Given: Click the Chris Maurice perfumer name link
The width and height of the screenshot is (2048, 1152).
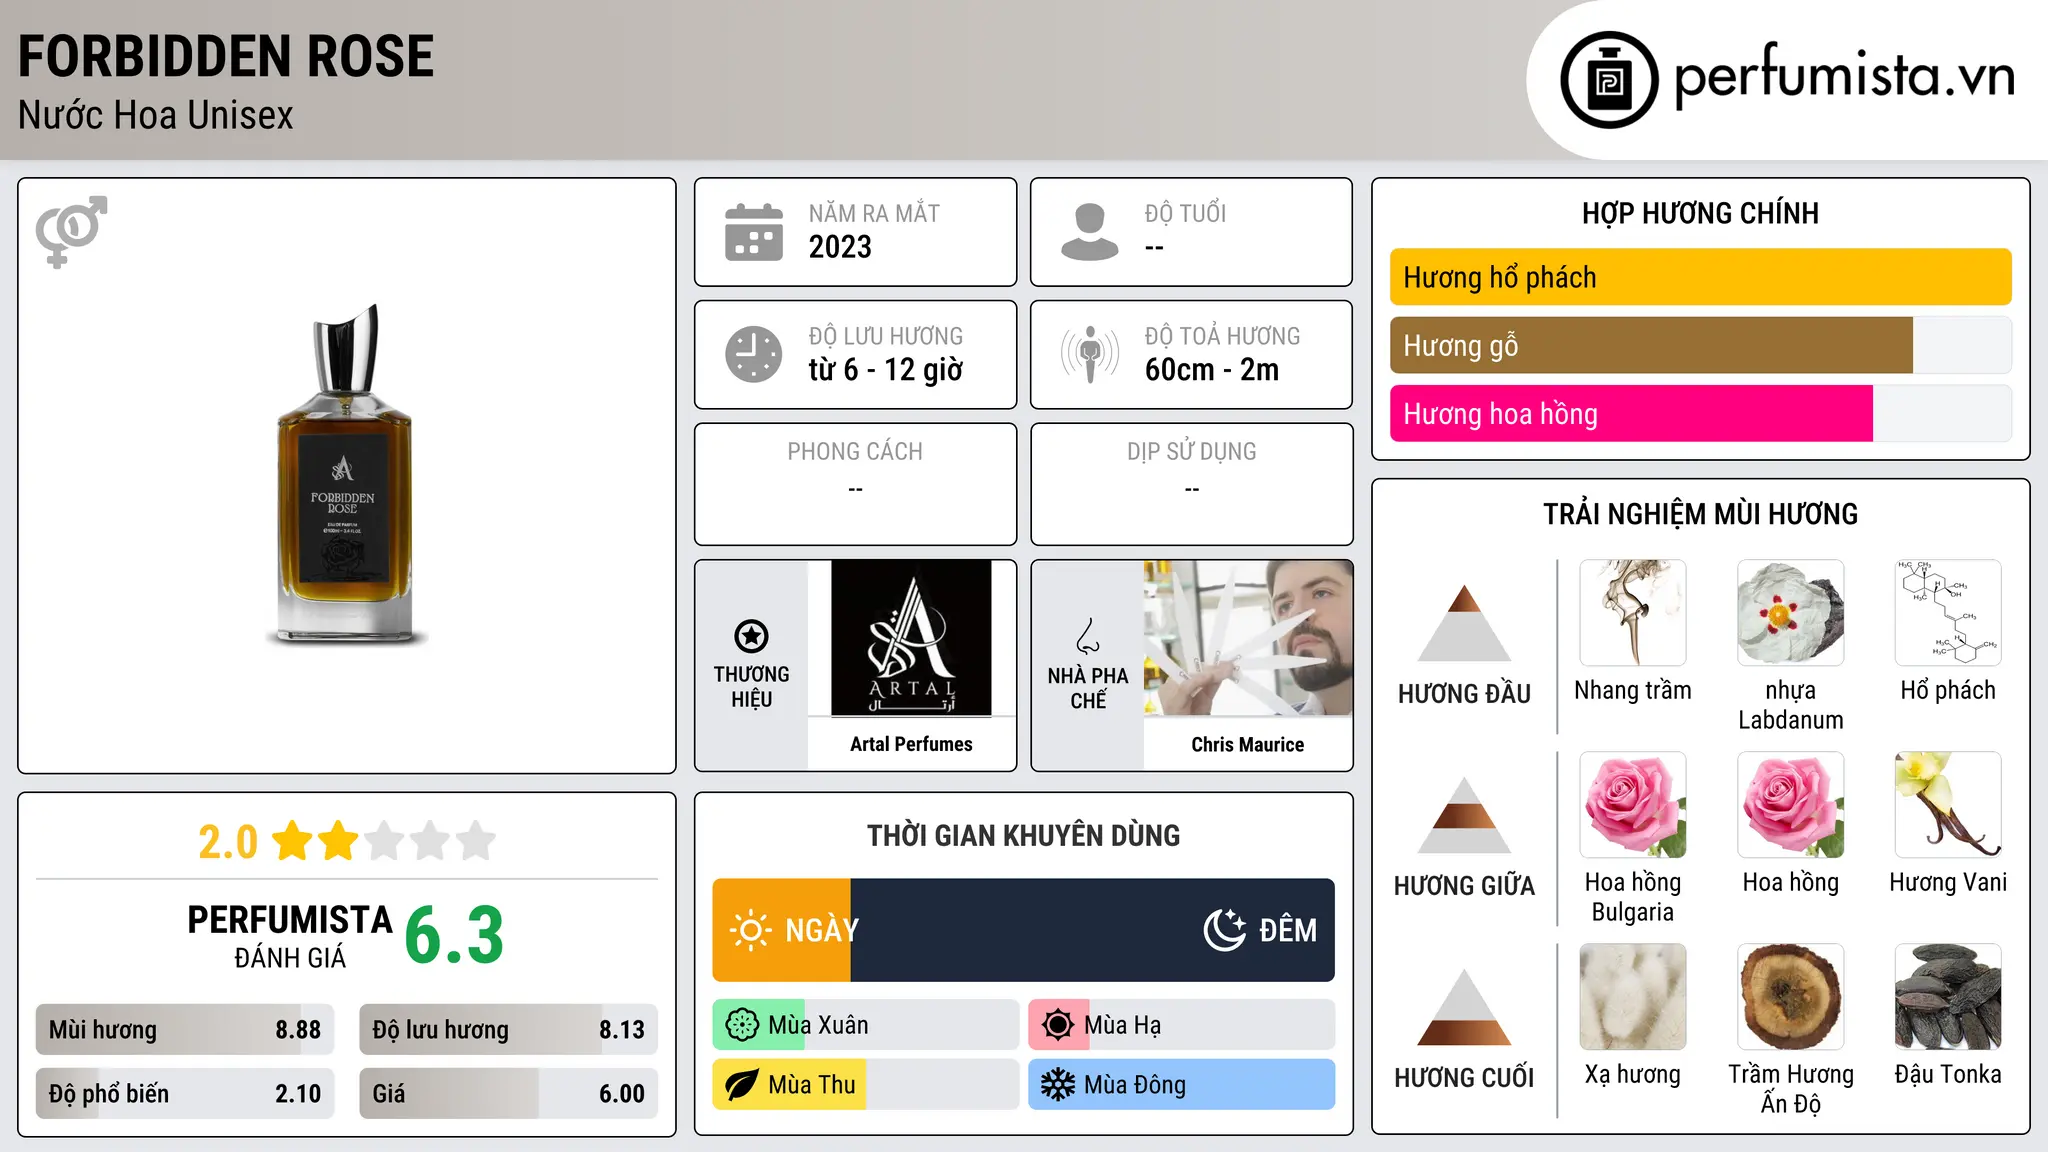Looking at the screenshot, I should pyautogui.click(x=1248, y=744).
